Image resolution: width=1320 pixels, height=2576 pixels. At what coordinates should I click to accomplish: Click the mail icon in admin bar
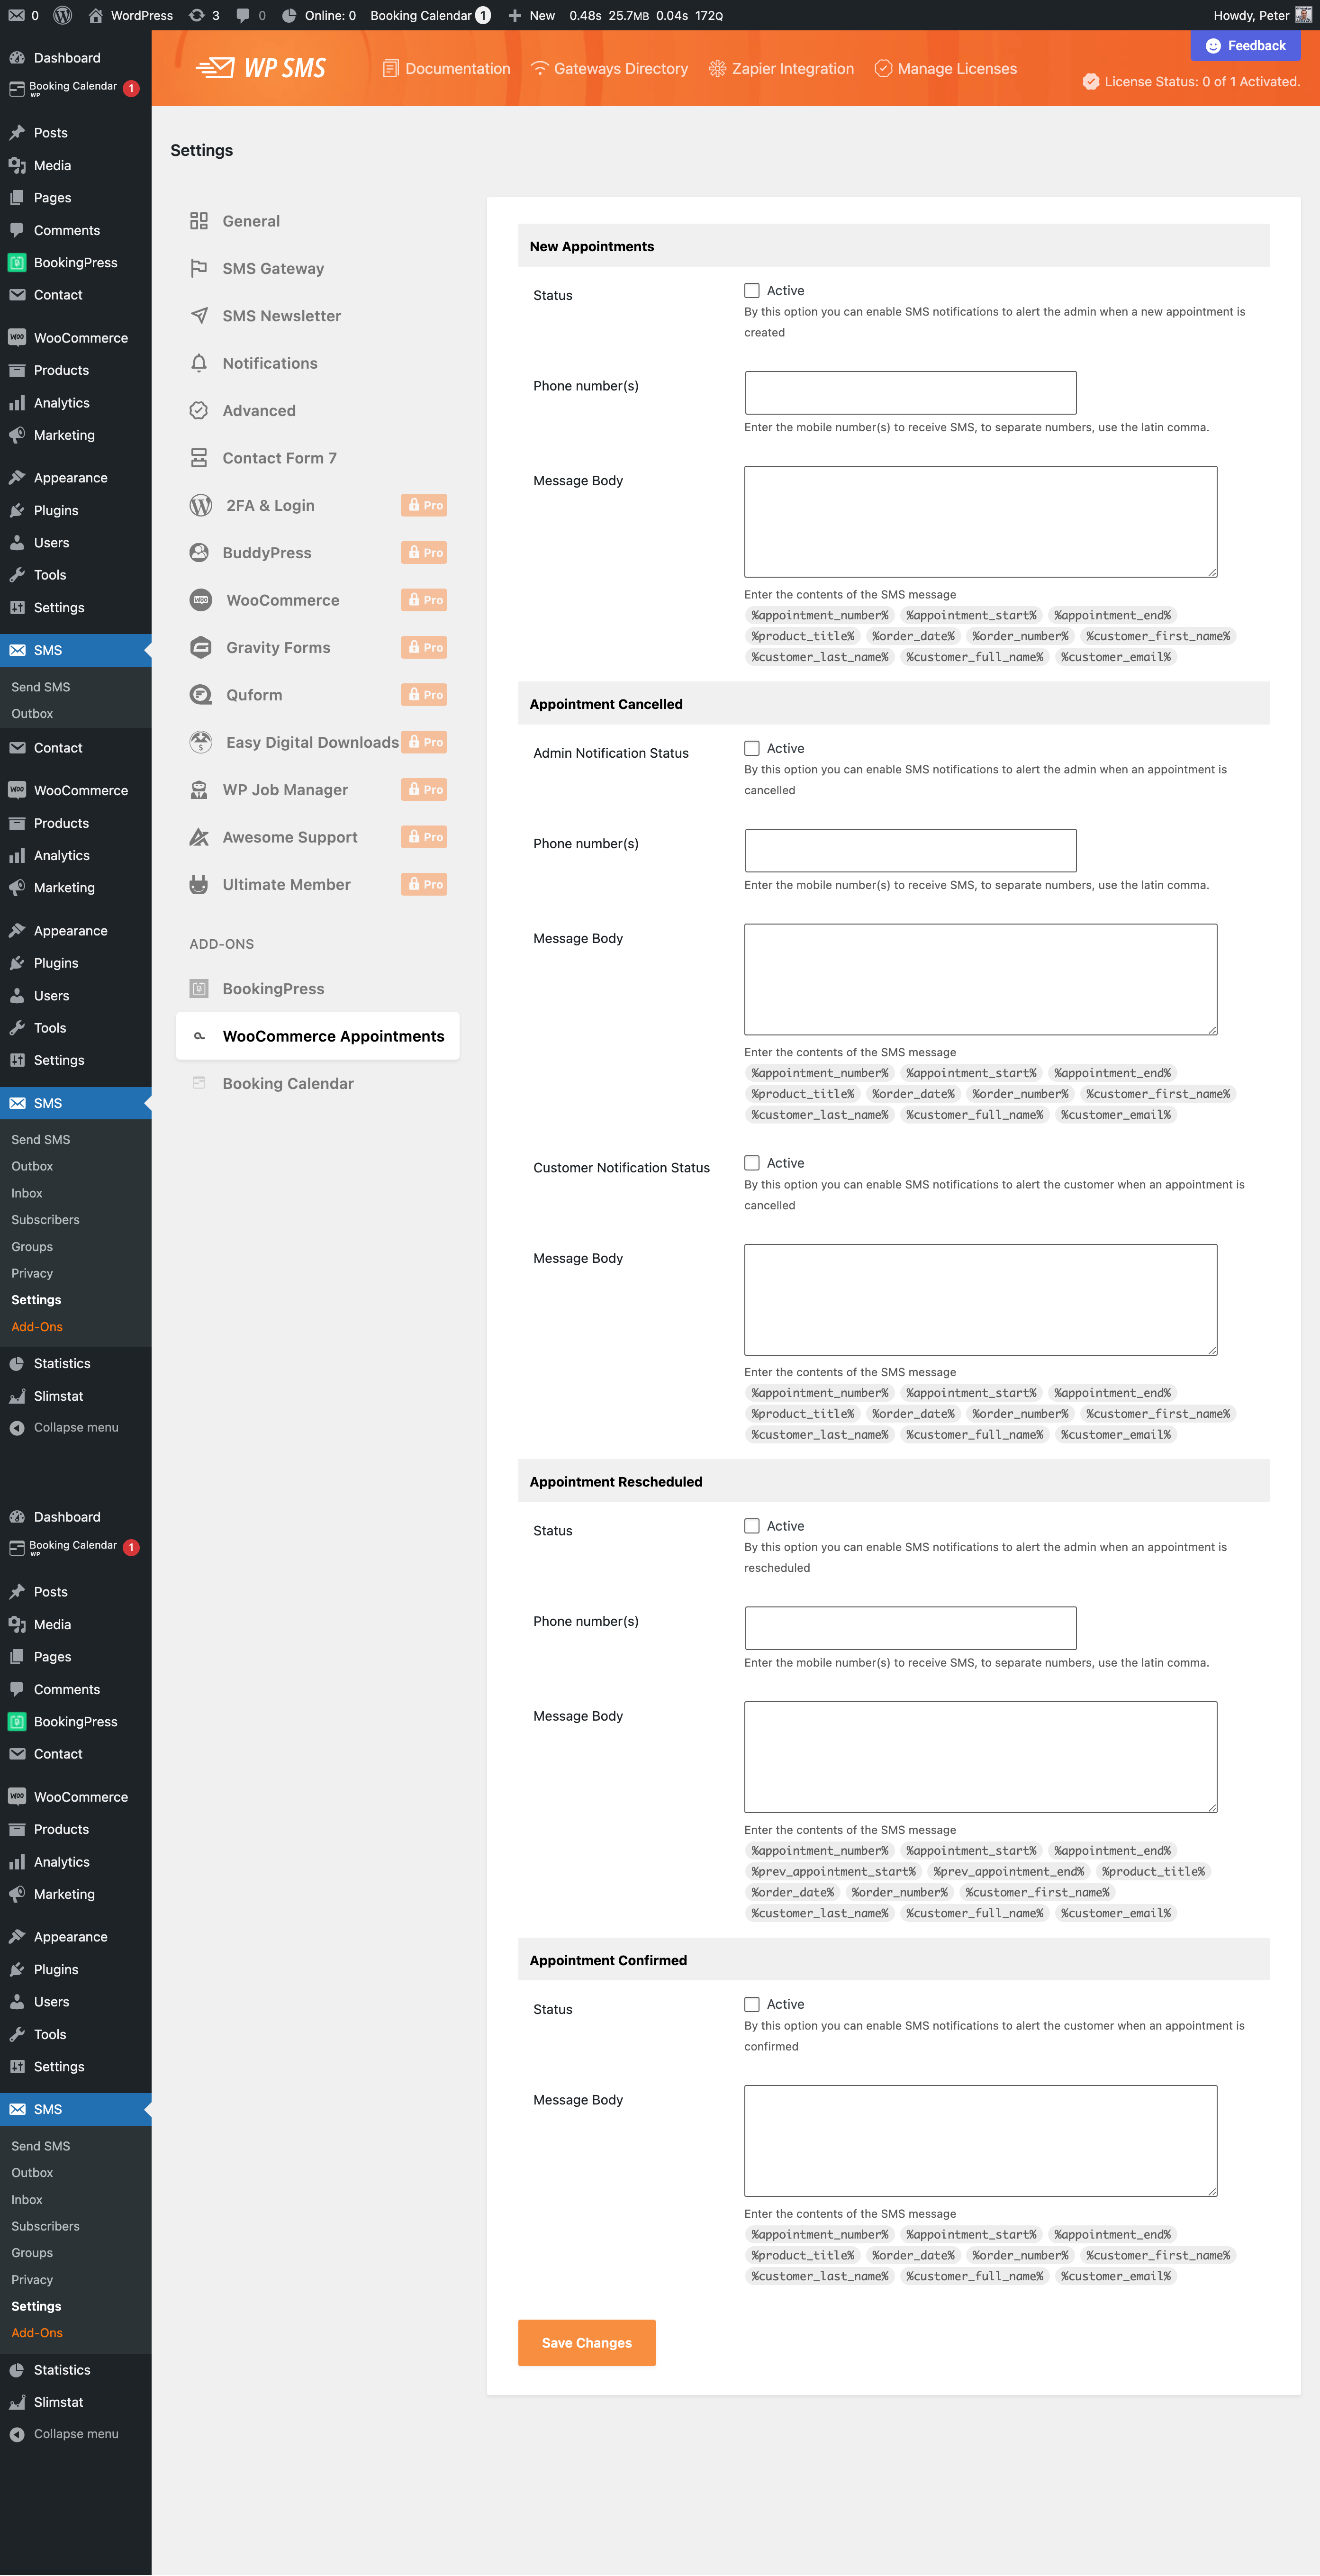[17, 15]
